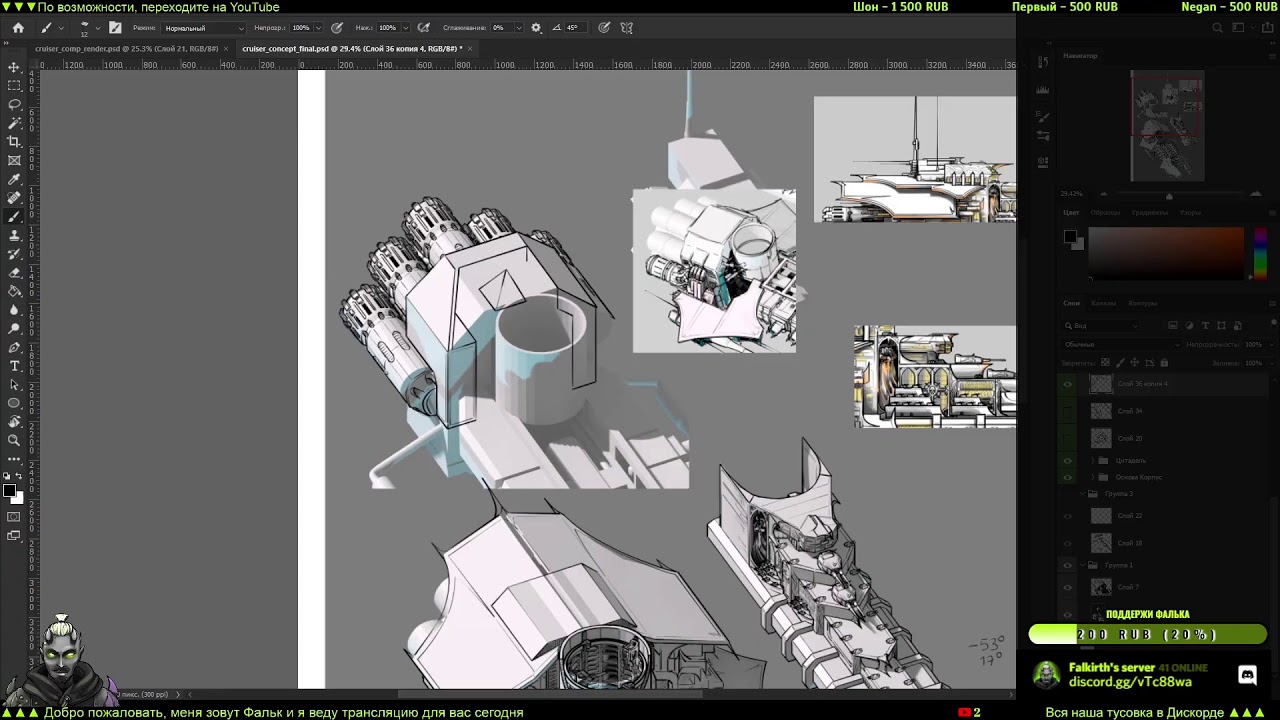1280x720 pixels.
Task: Select the Zoom tool
Action: click(14, 440)
